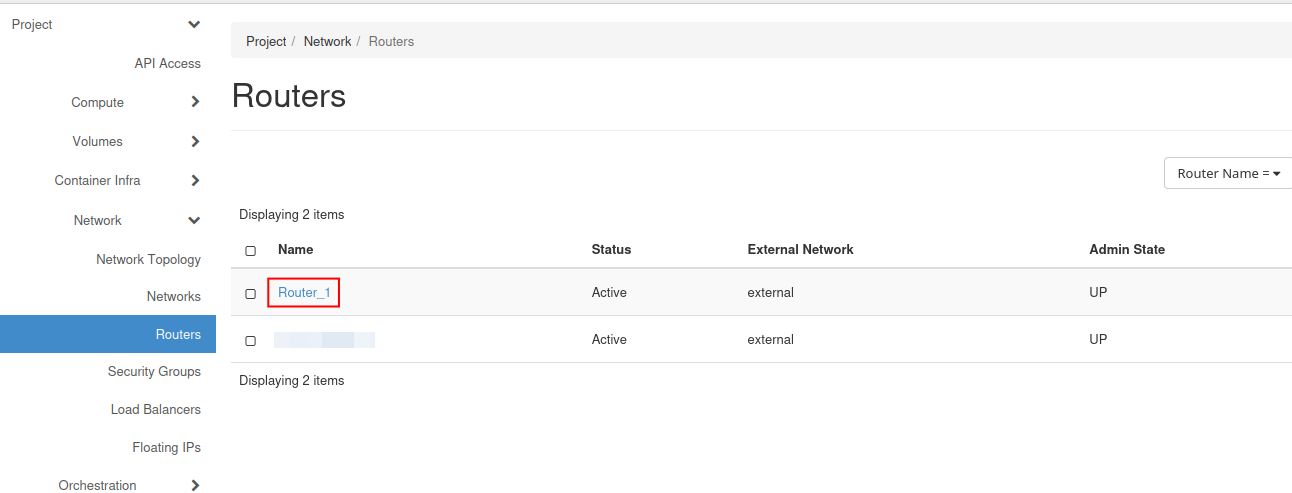Tick the select-all checkbox in header

coord(250,250)
